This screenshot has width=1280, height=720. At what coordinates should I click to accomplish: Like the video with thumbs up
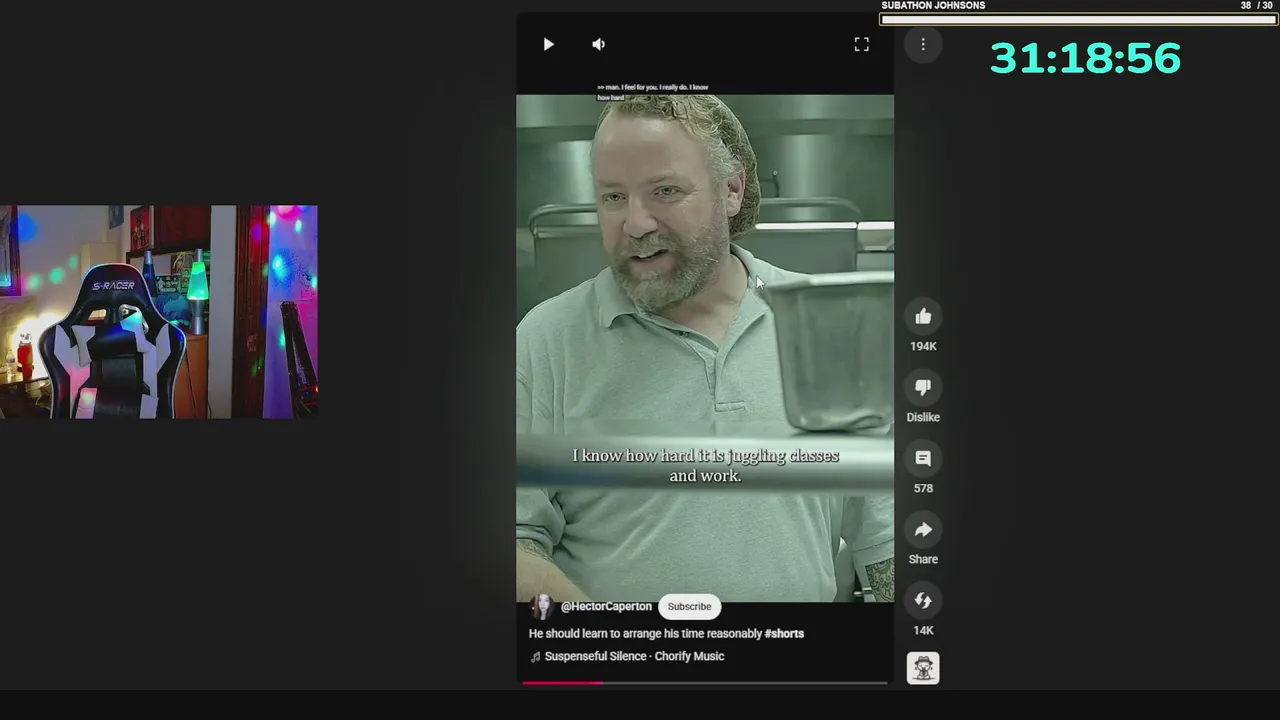click(x=923, y=317)
